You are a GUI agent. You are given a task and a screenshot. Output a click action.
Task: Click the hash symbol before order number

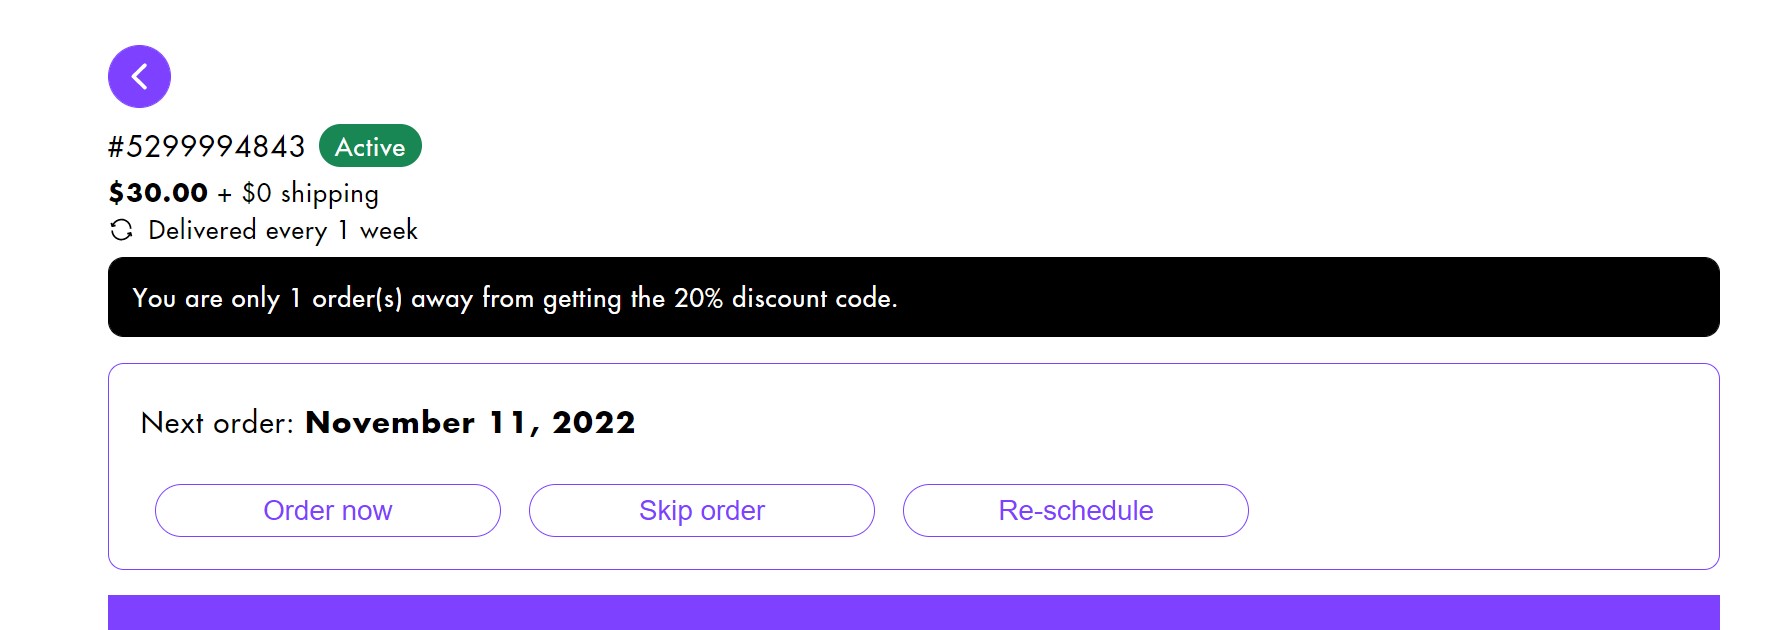(116, 147)
